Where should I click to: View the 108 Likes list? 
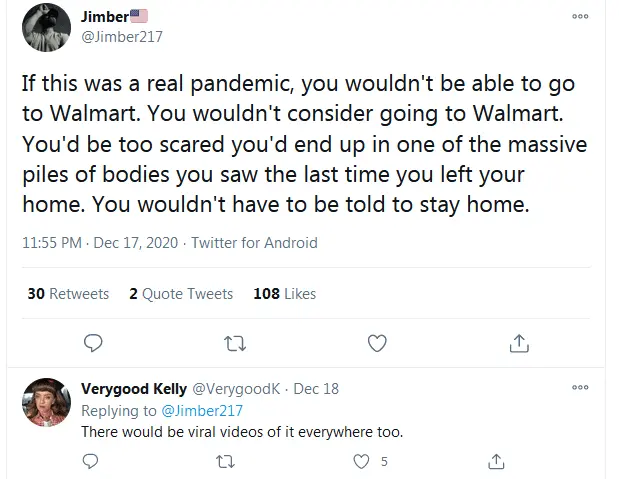(285, 294)
